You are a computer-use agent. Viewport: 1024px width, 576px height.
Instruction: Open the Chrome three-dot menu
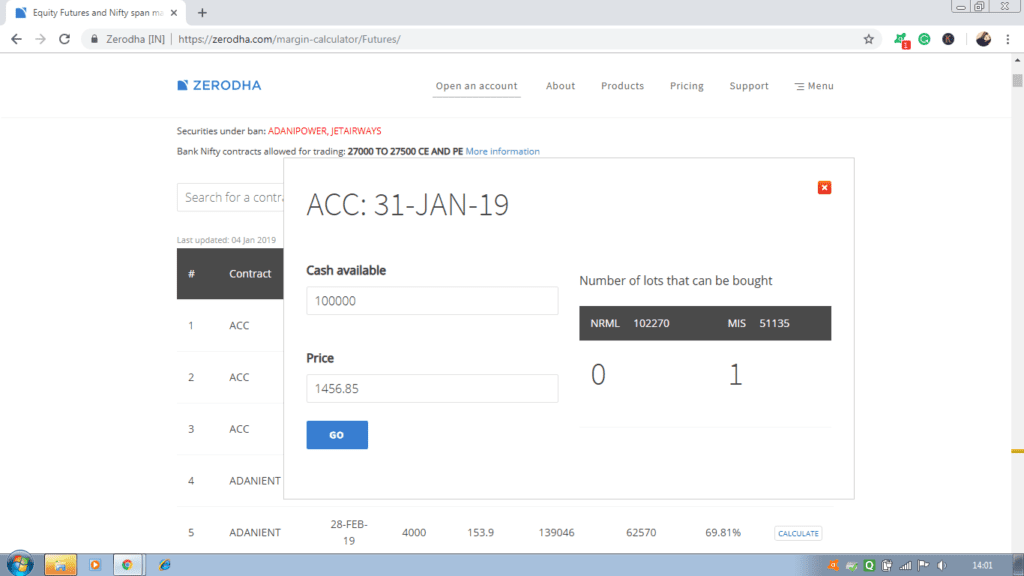click(1006, 38)
